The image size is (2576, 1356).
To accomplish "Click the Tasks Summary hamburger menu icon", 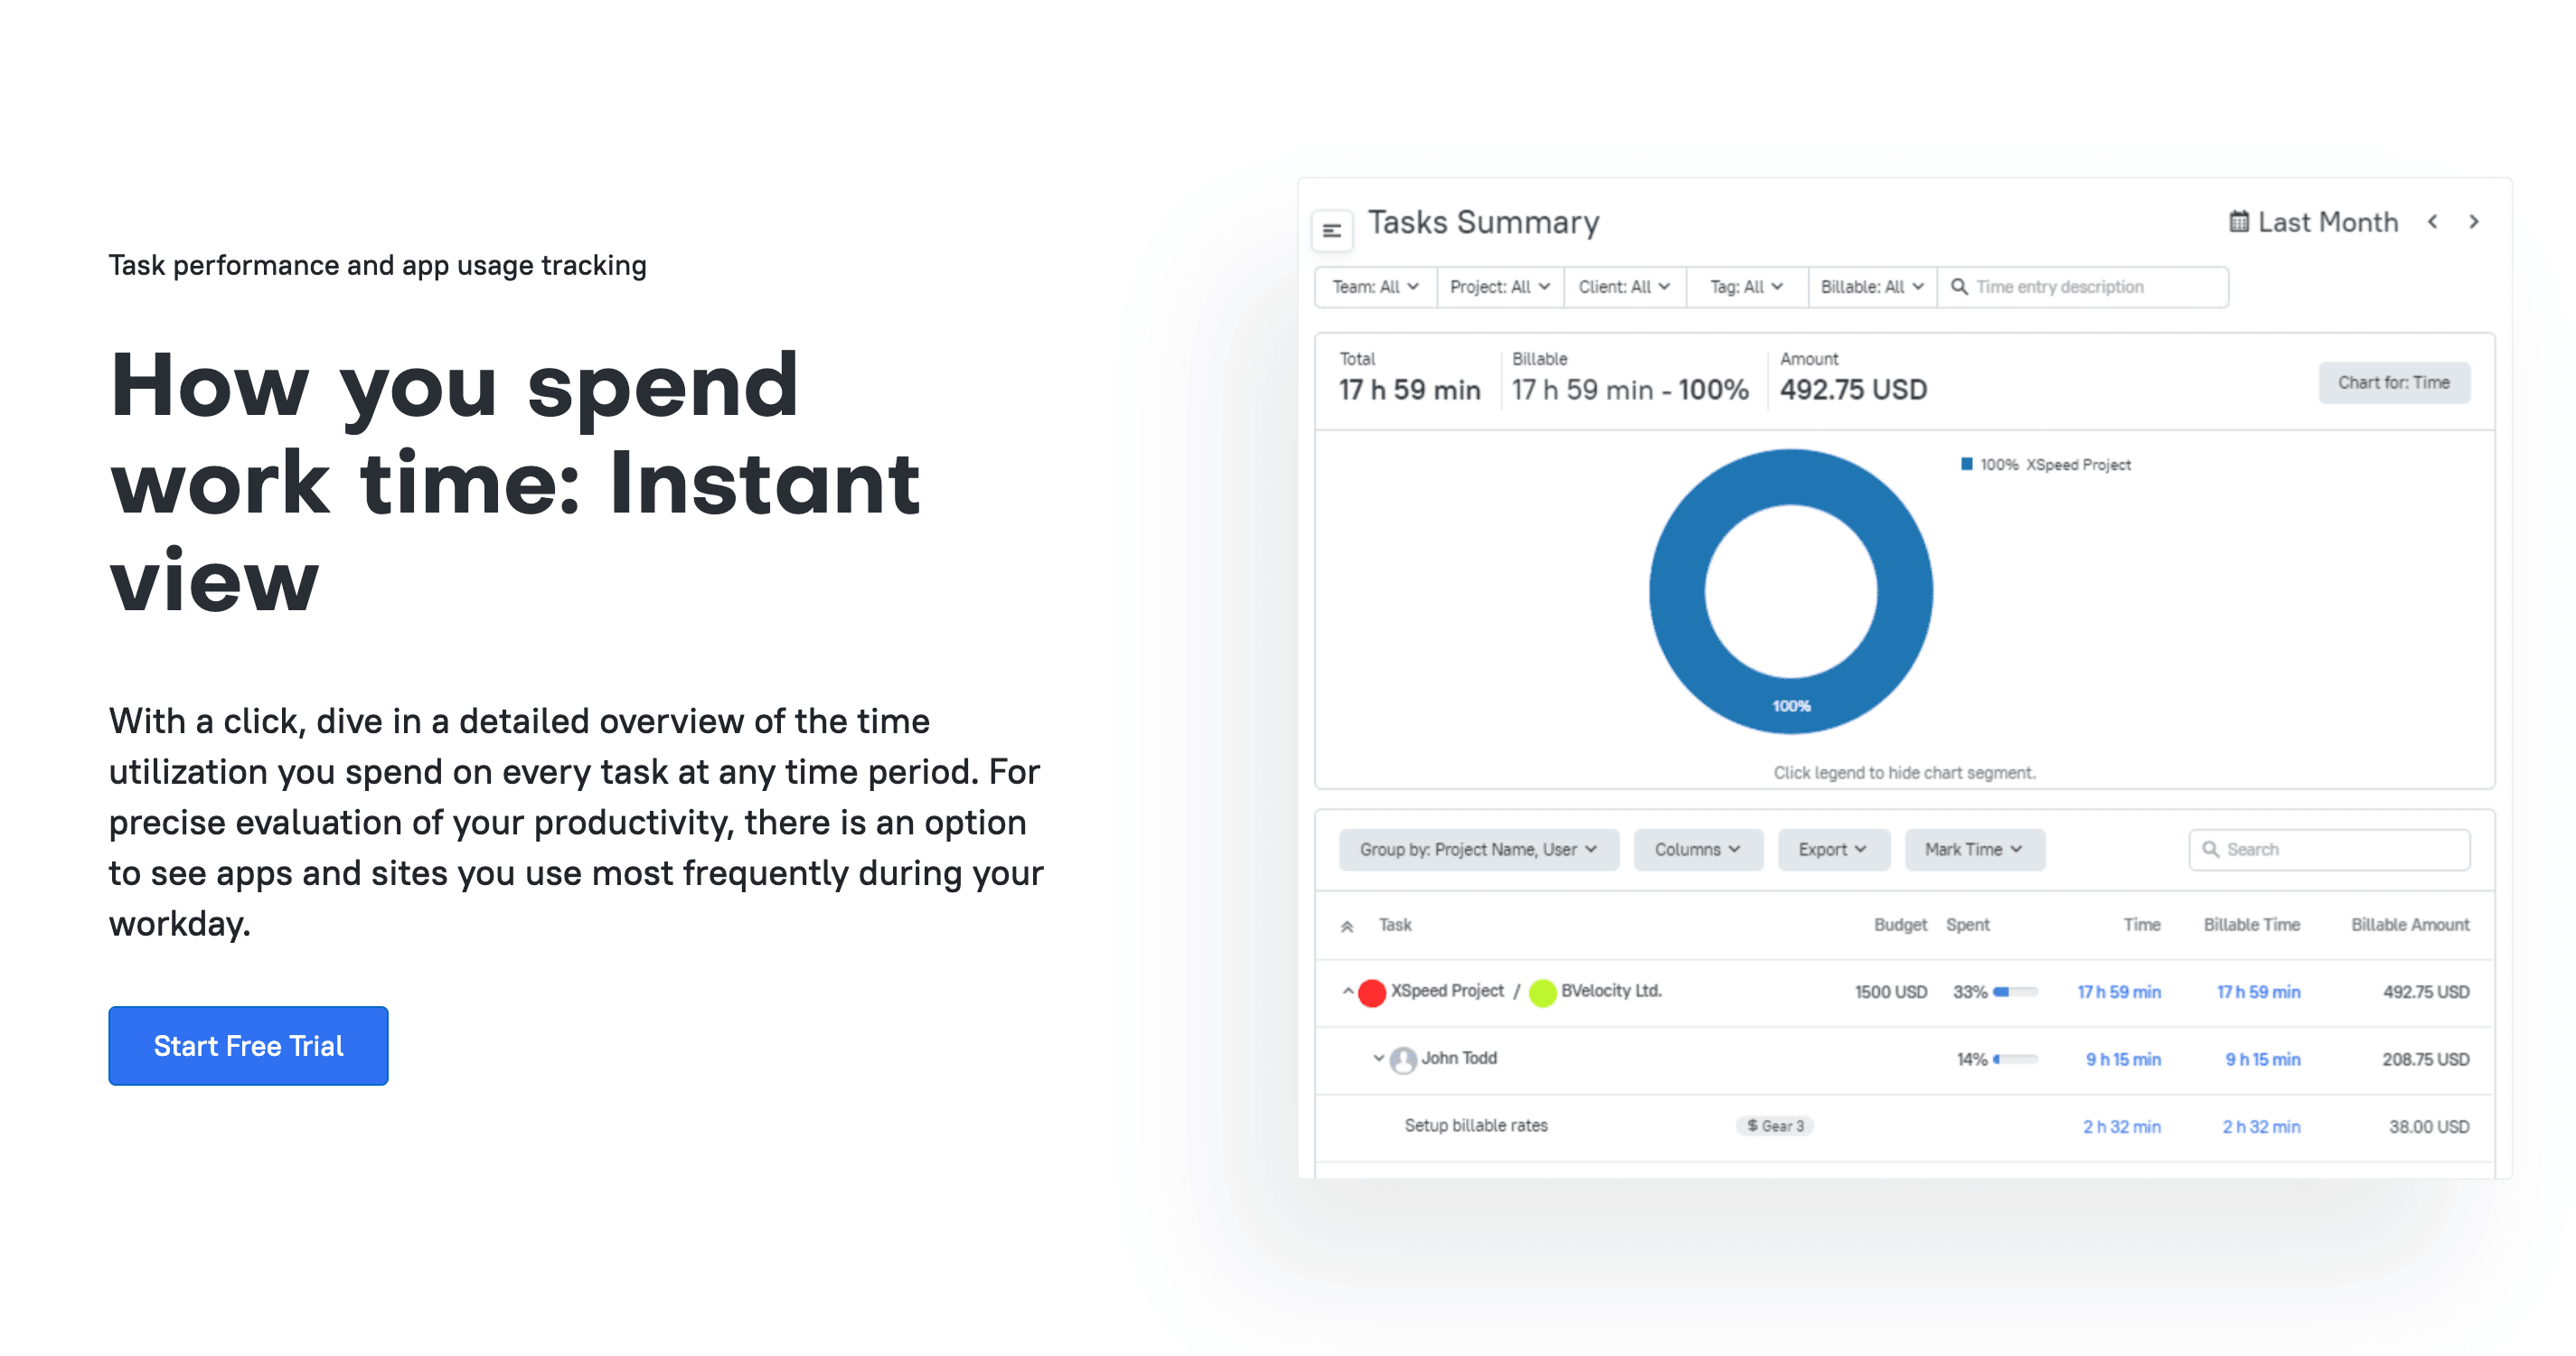I will [x=1334, y=223].
